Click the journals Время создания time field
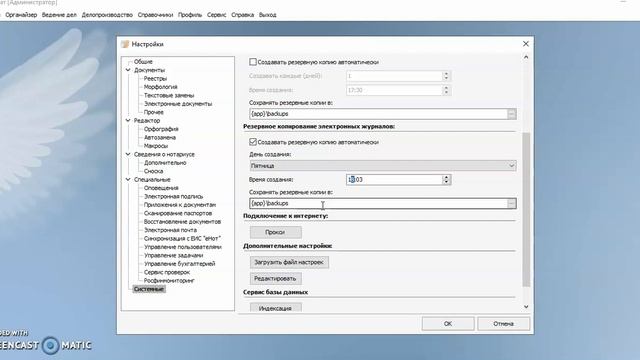Image resolution: width=640 pixels, height=360 pixels. (x=394, y=180)
